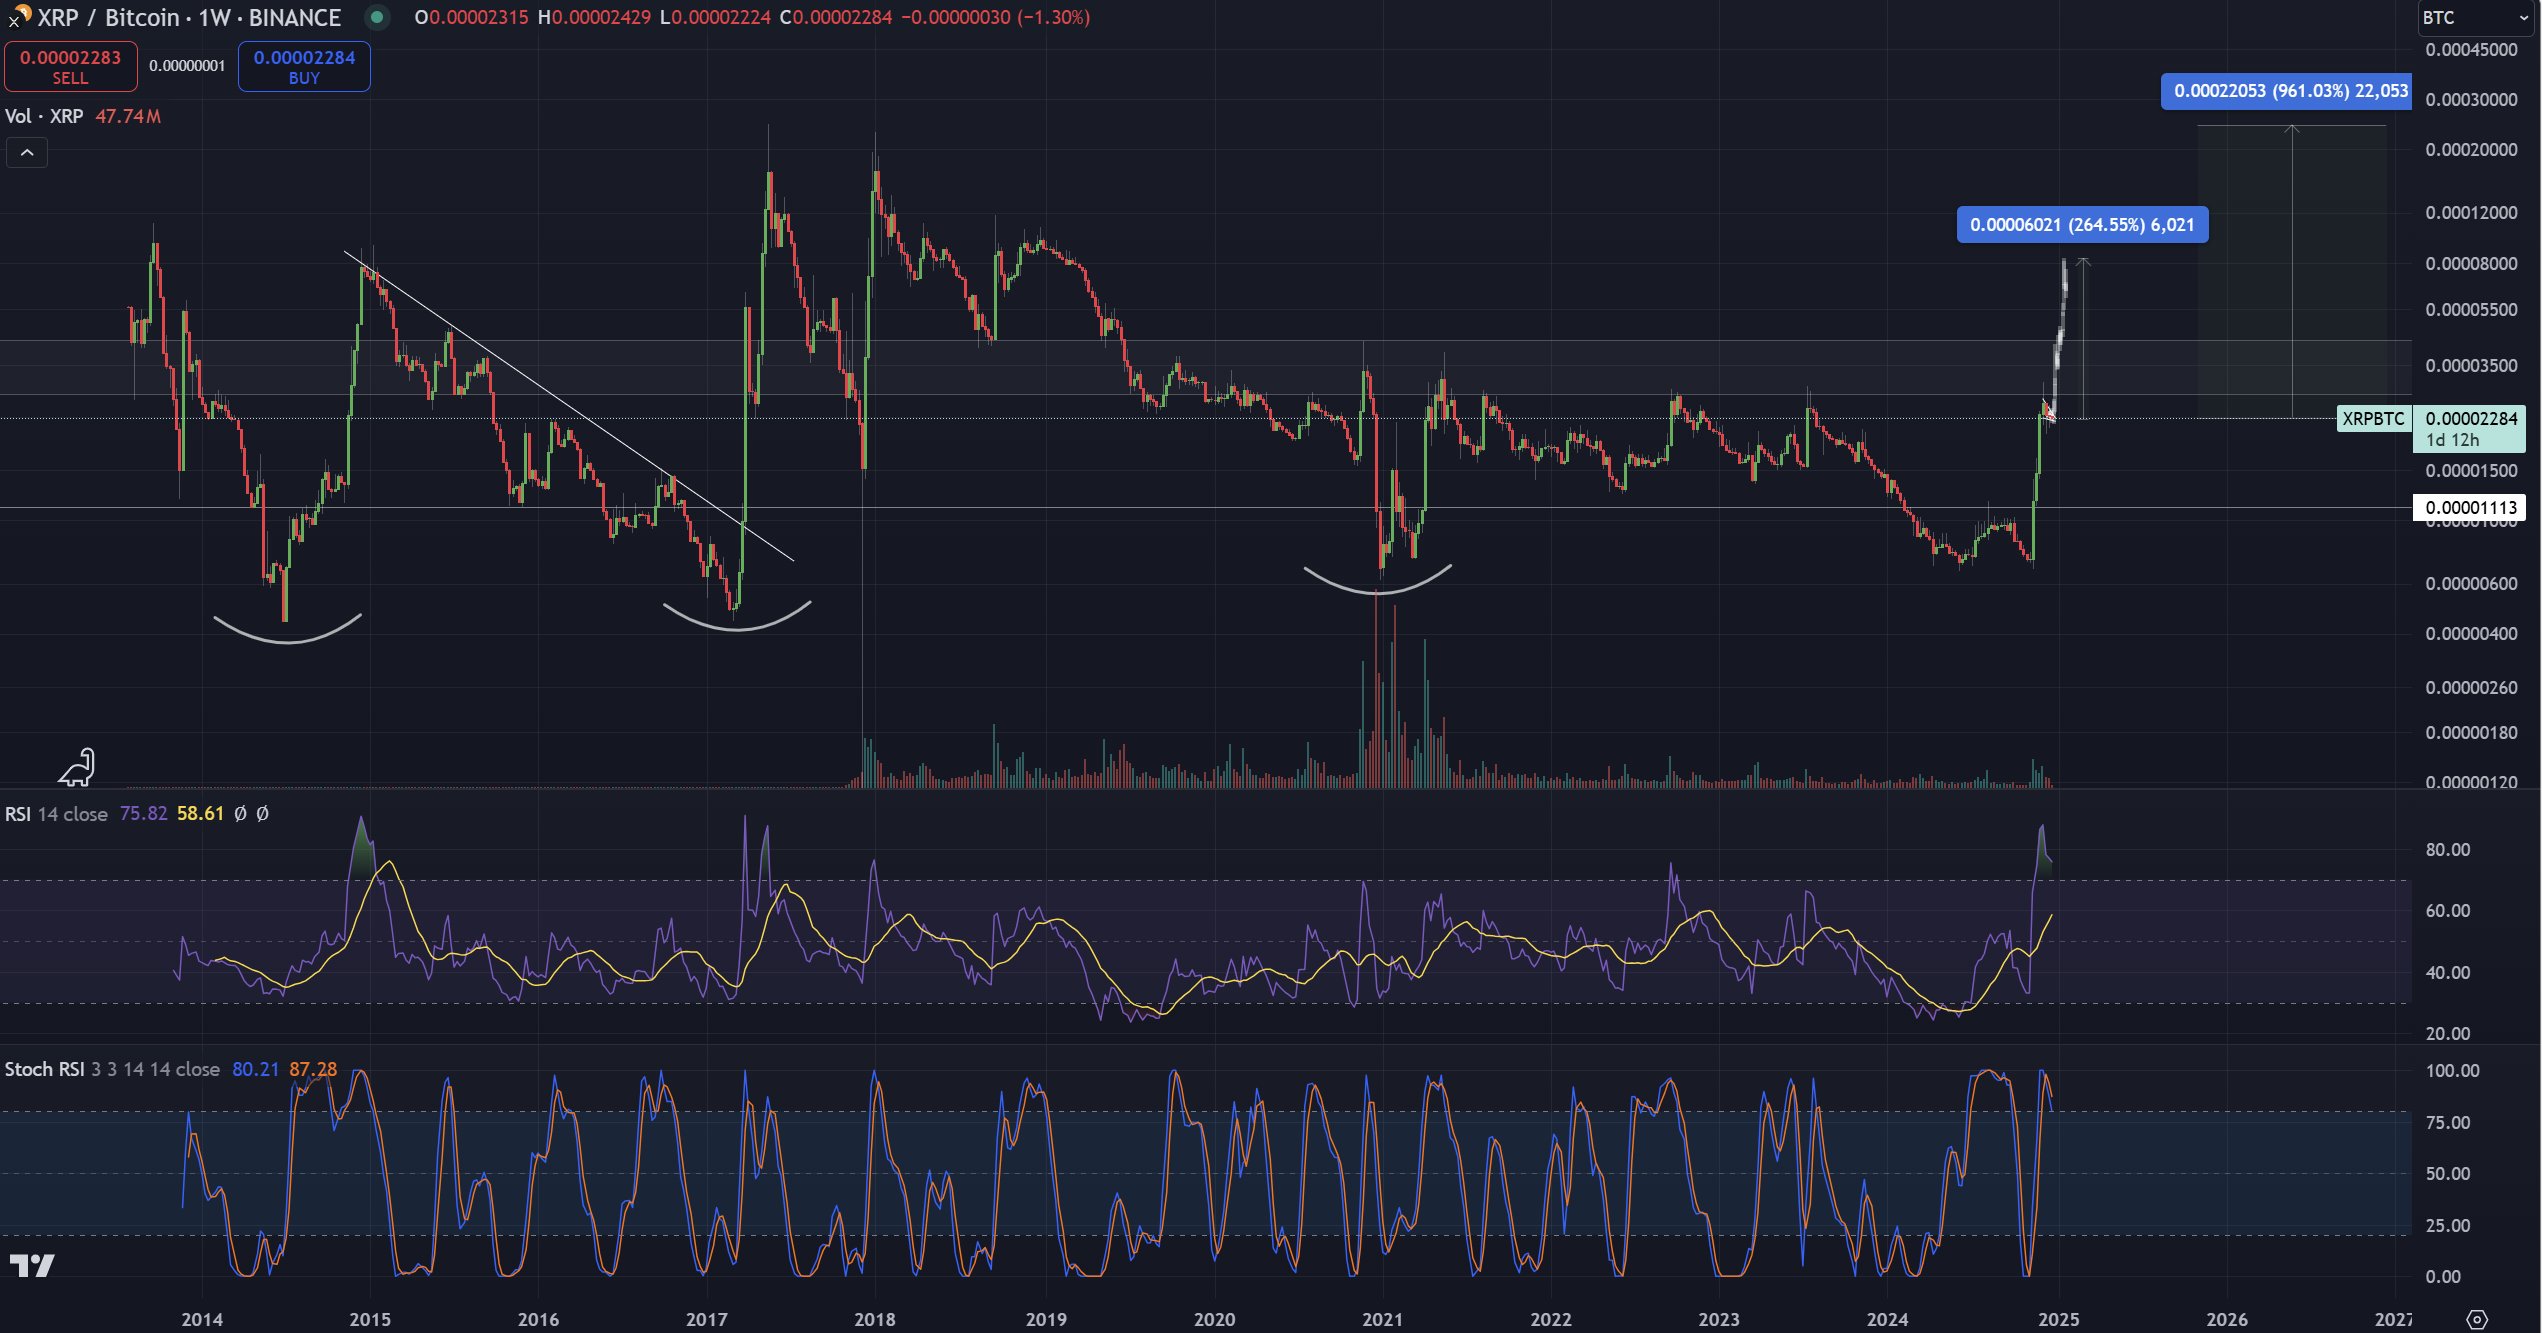Click the 0.00001113 horizontal line label
The image size is (2542, 1333).
pyautogui.click(x=2470, y=507)
